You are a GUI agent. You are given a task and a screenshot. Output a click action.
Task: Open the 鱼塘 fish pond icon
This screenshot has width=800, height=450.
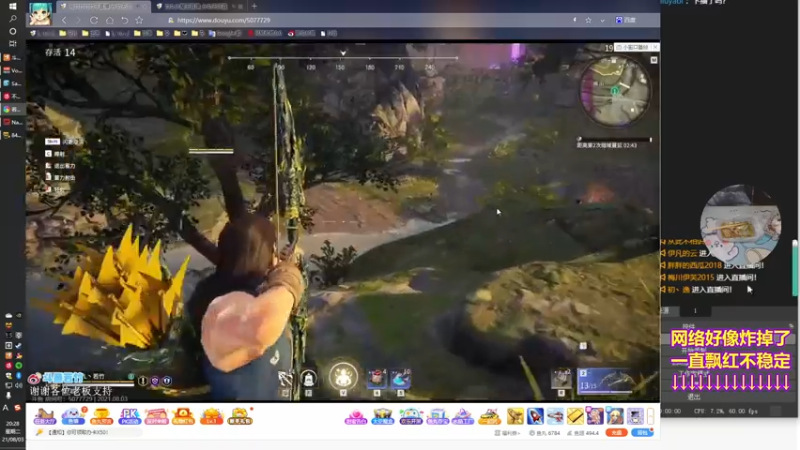pyautogui.click(x=73, y=416)
